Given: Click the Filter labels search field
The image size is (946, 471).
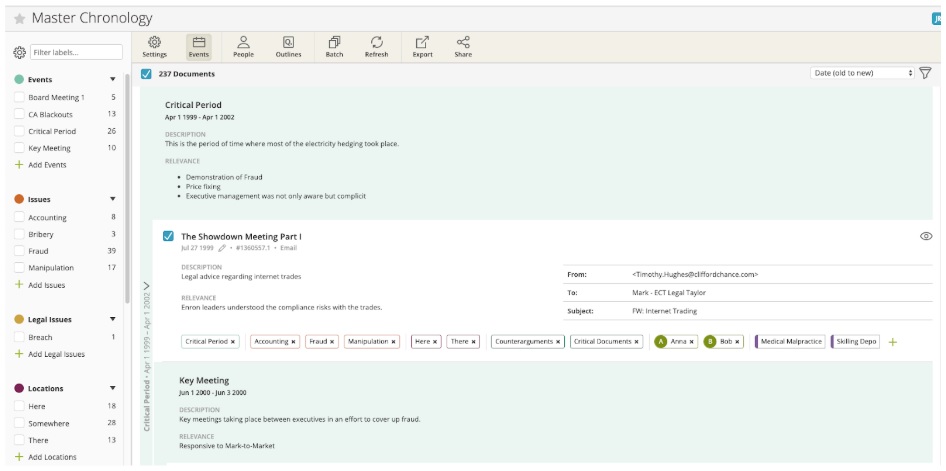Looking at the screenshot, I should coord(76,52).
